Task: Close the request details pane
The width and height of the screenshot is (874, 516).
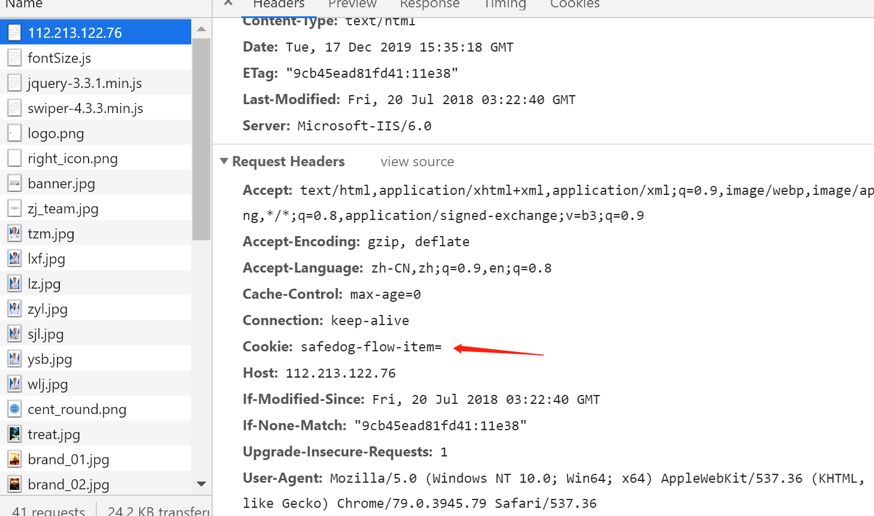Action: coord(229,3)
